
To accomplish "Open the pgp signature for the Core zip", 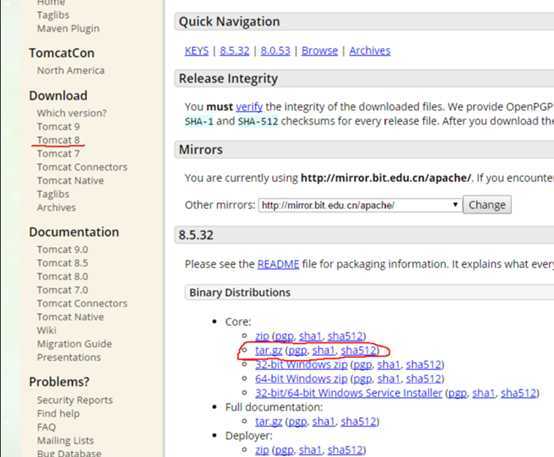I will 284,336.
